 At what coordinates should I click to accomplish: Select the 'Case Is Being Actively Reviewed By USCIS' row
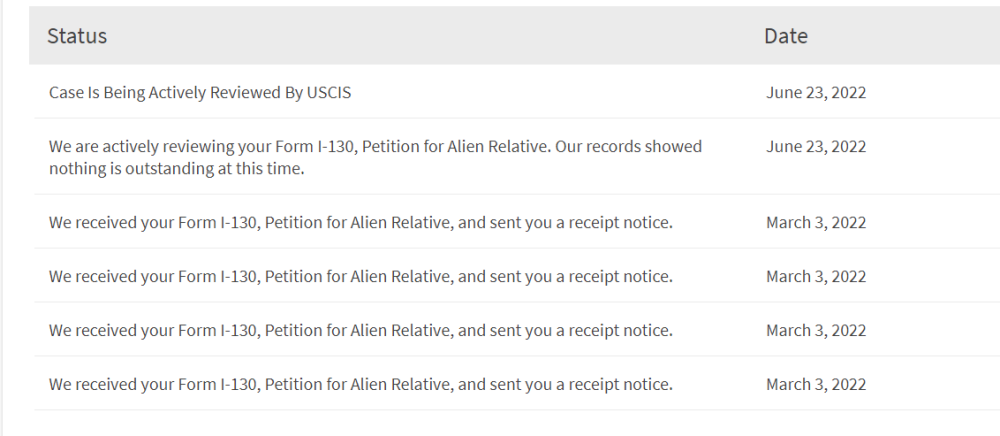coord(517,92)
